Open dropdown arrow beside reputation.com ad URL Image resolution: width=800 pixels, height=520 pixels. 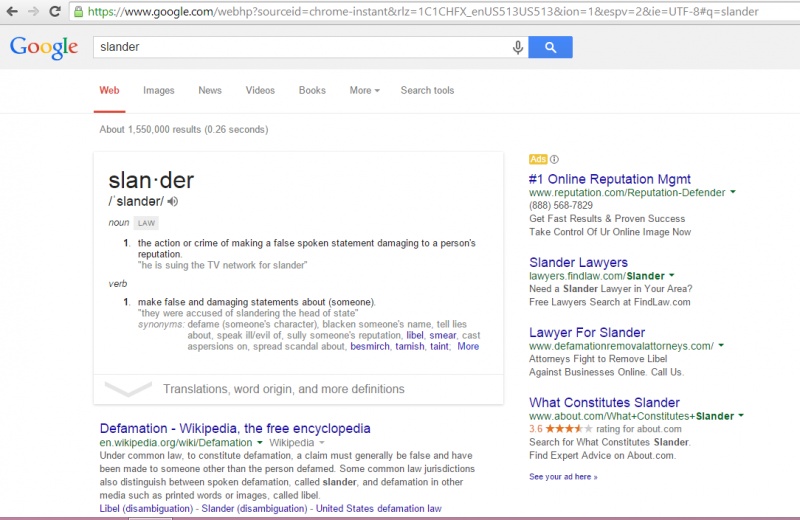pos(733,192)
